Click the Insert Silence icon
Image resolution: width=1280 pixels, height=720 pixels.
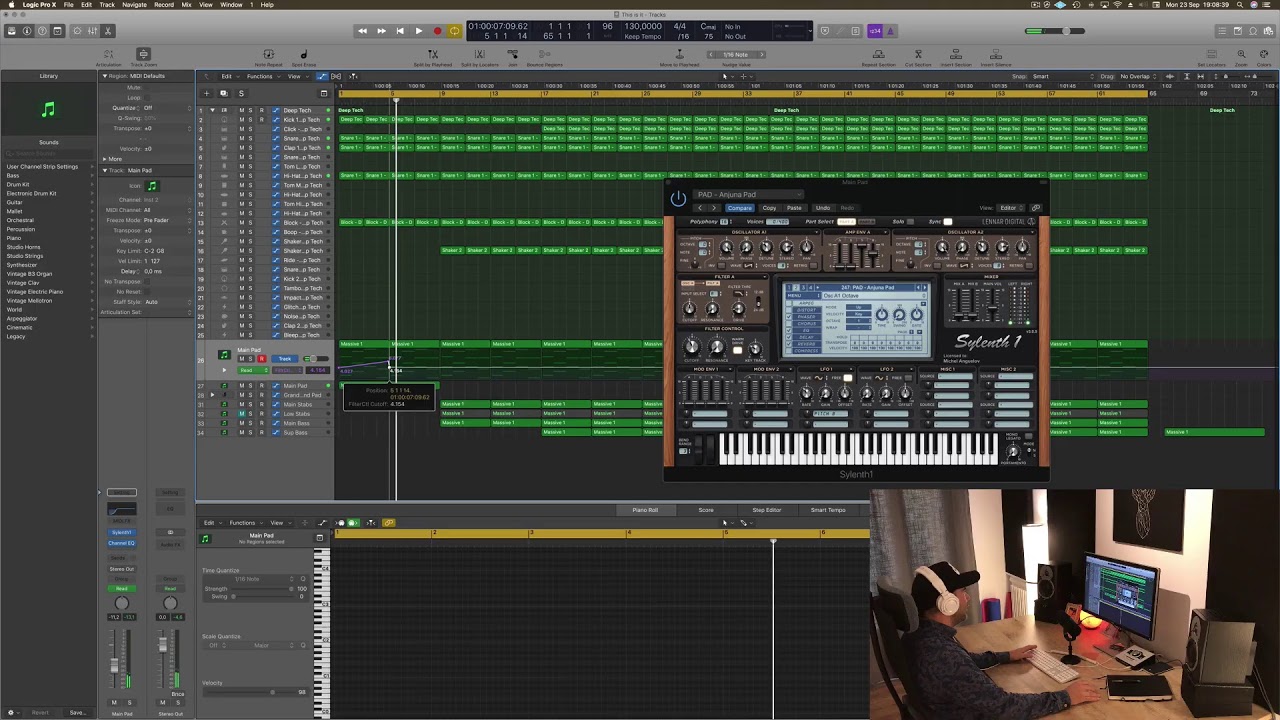[995, 55]
